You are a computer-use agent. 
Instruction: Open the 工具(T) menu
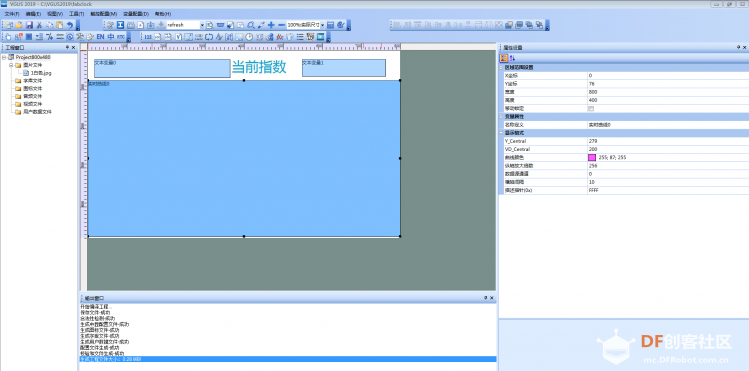click(76, 14)
